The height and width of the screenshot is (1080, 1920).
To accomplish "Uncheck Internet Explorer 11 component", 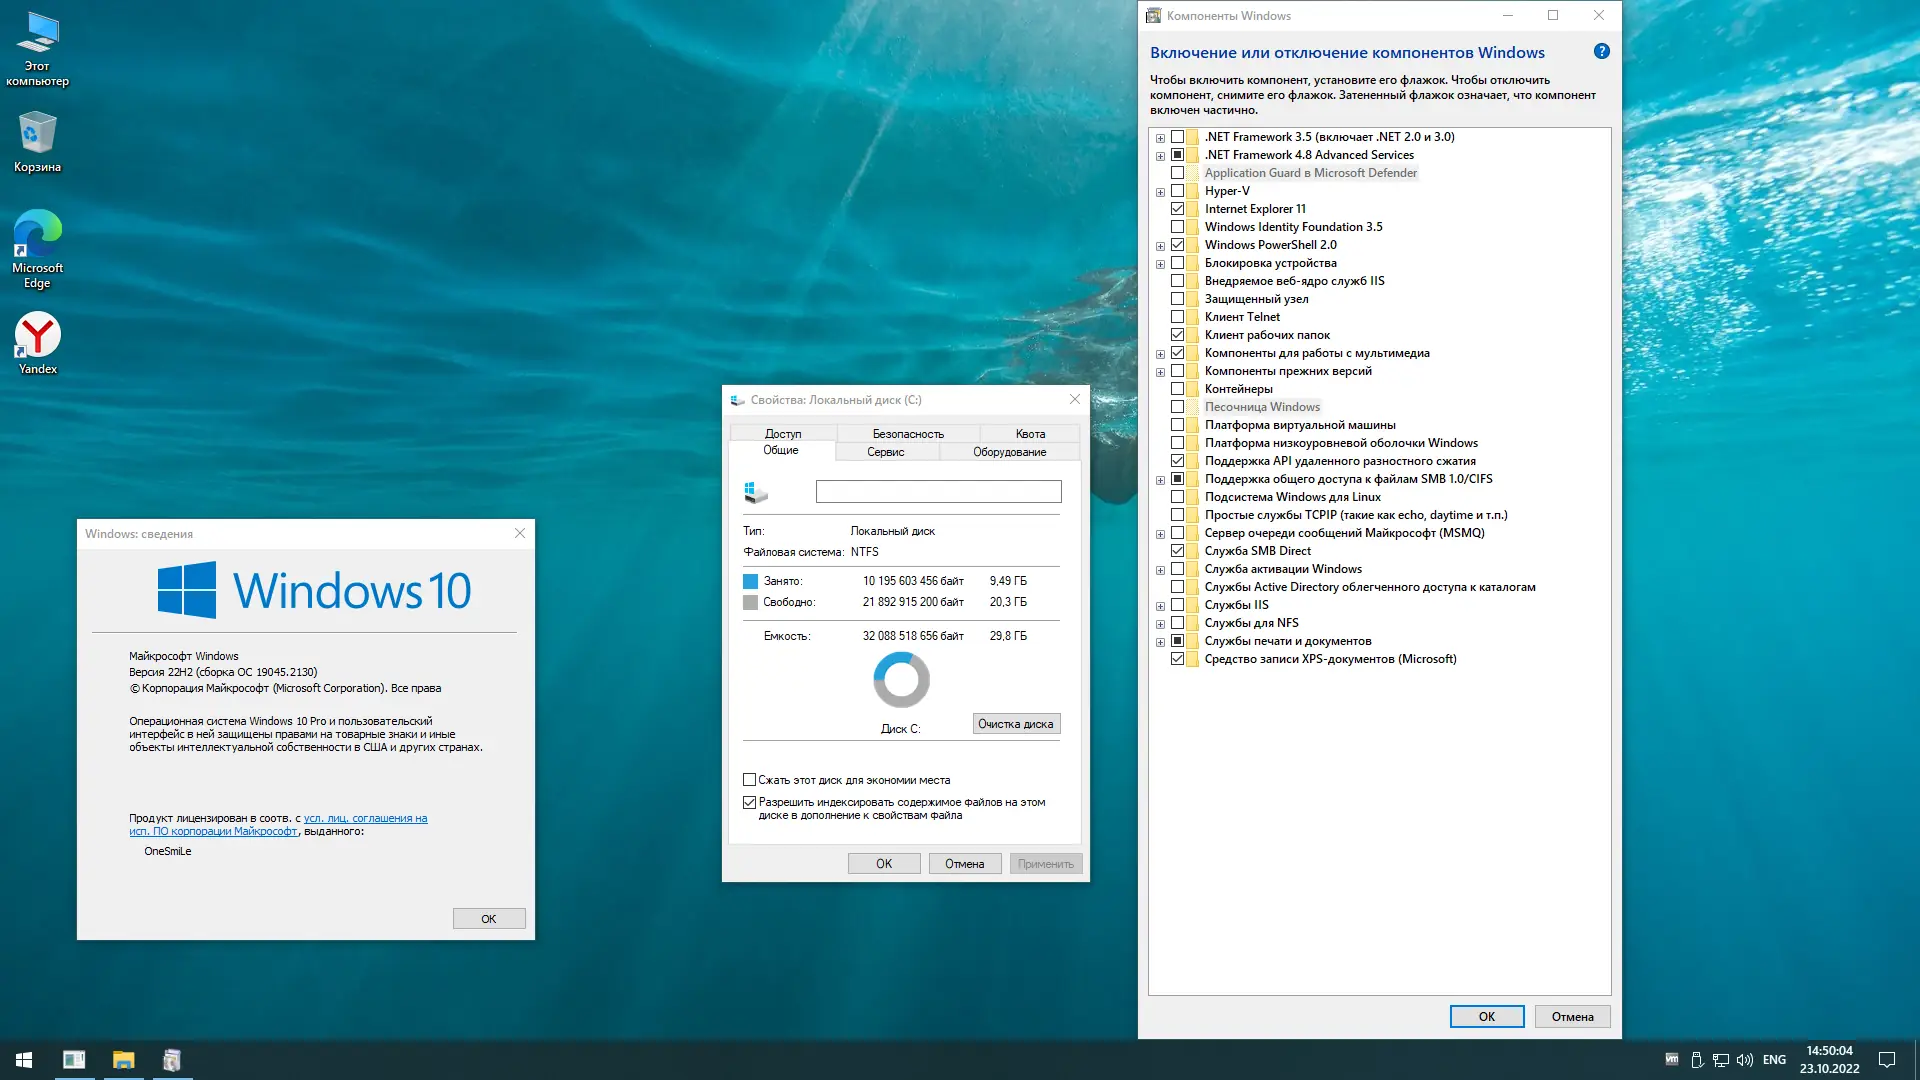I will click(1177, 209).
